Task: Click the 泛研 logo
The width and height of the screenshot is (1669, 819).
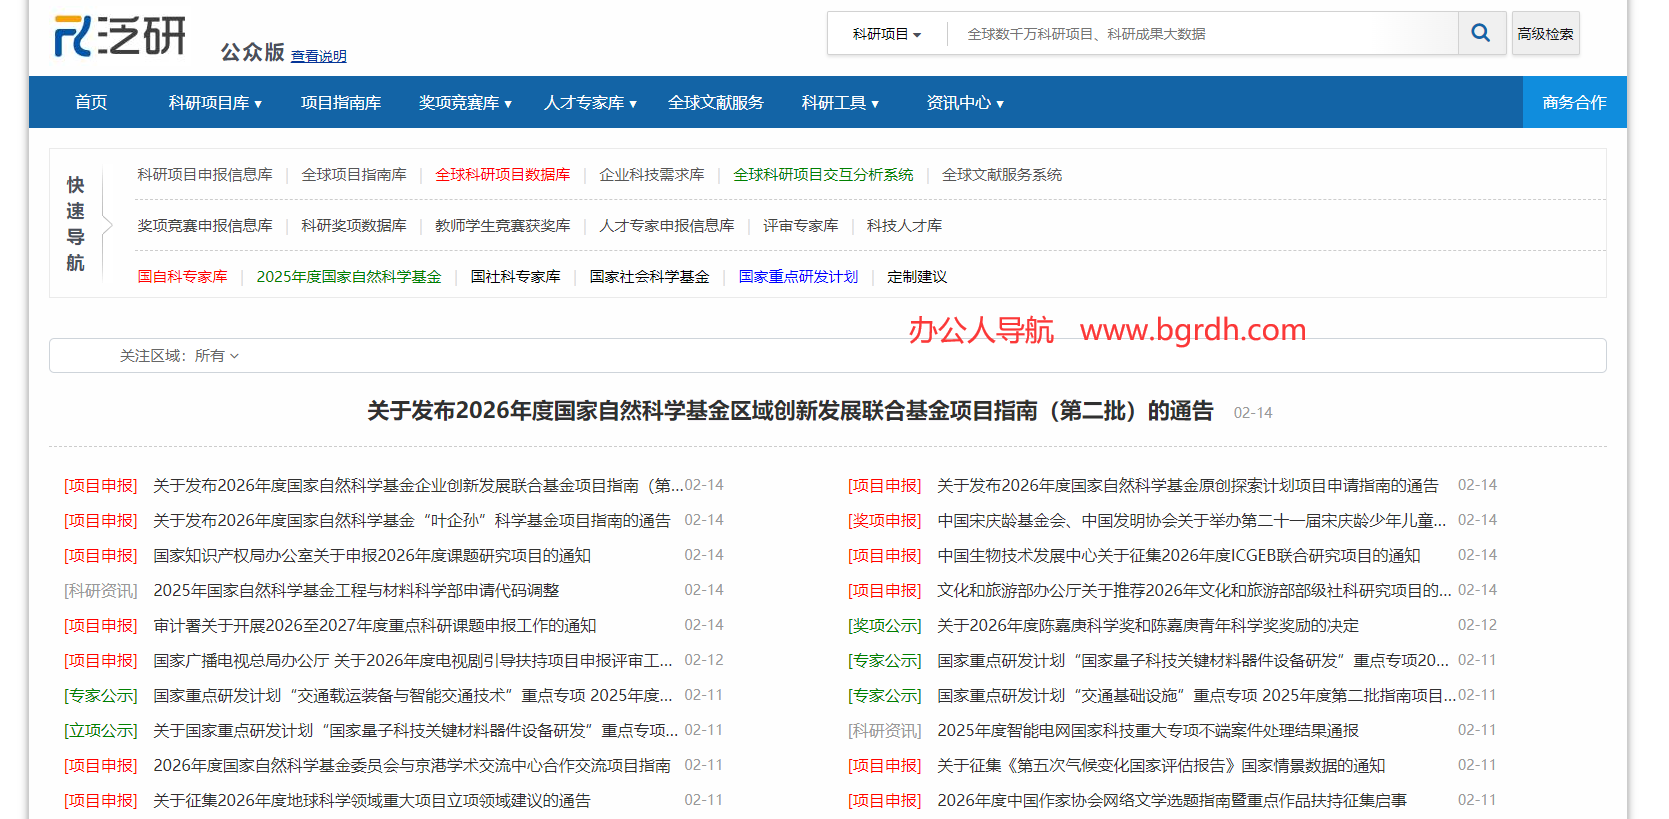Action: coord(120,36)
